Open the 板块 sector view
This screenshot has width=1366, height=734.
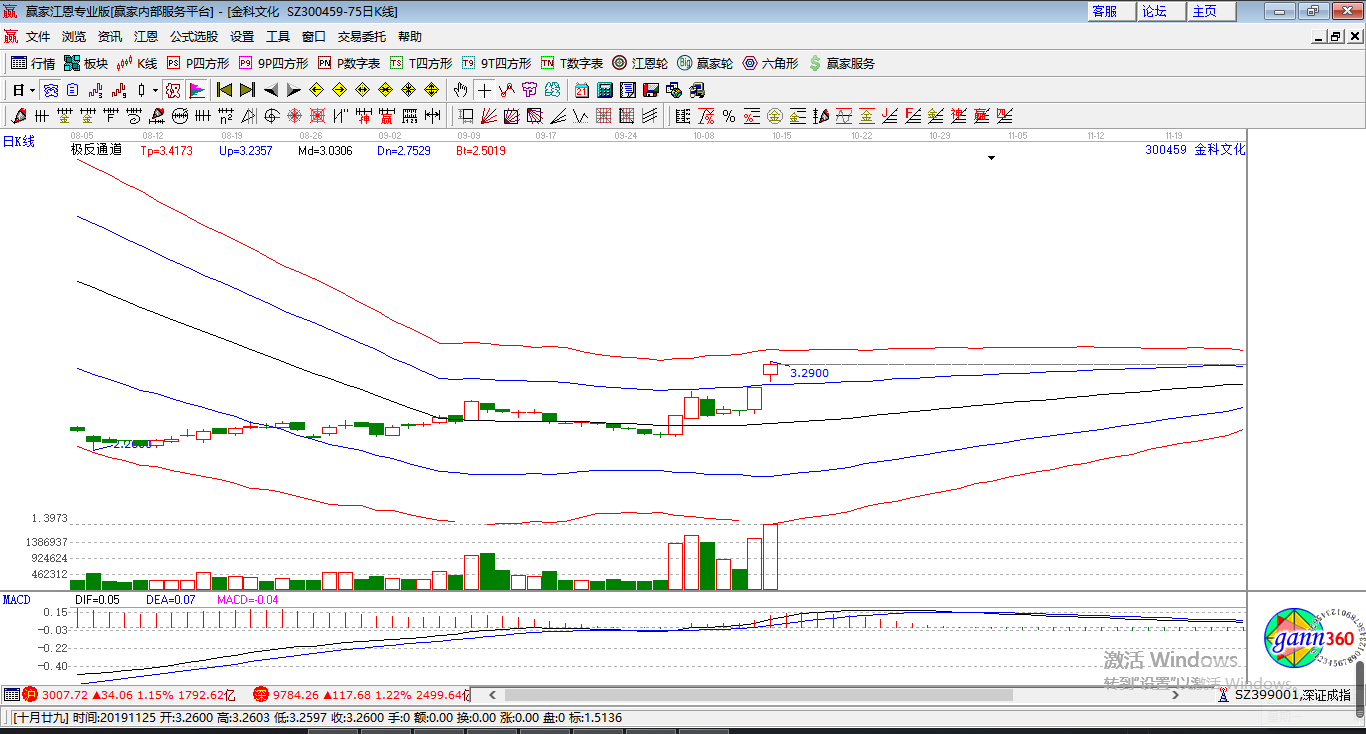click(86, 63)
